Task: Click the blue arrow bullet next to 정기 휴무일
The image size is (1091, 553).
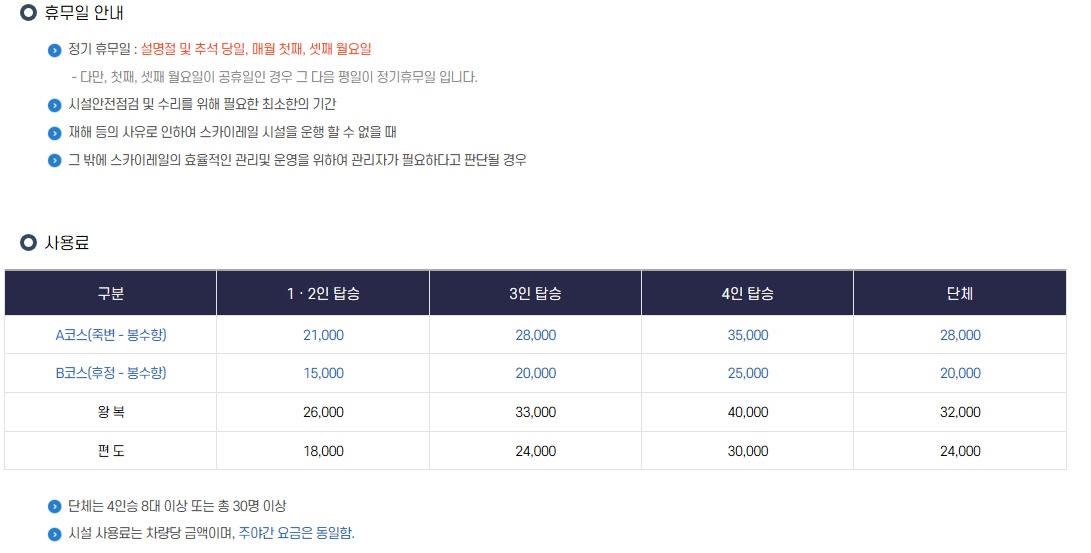Action: tap(54, 50)
